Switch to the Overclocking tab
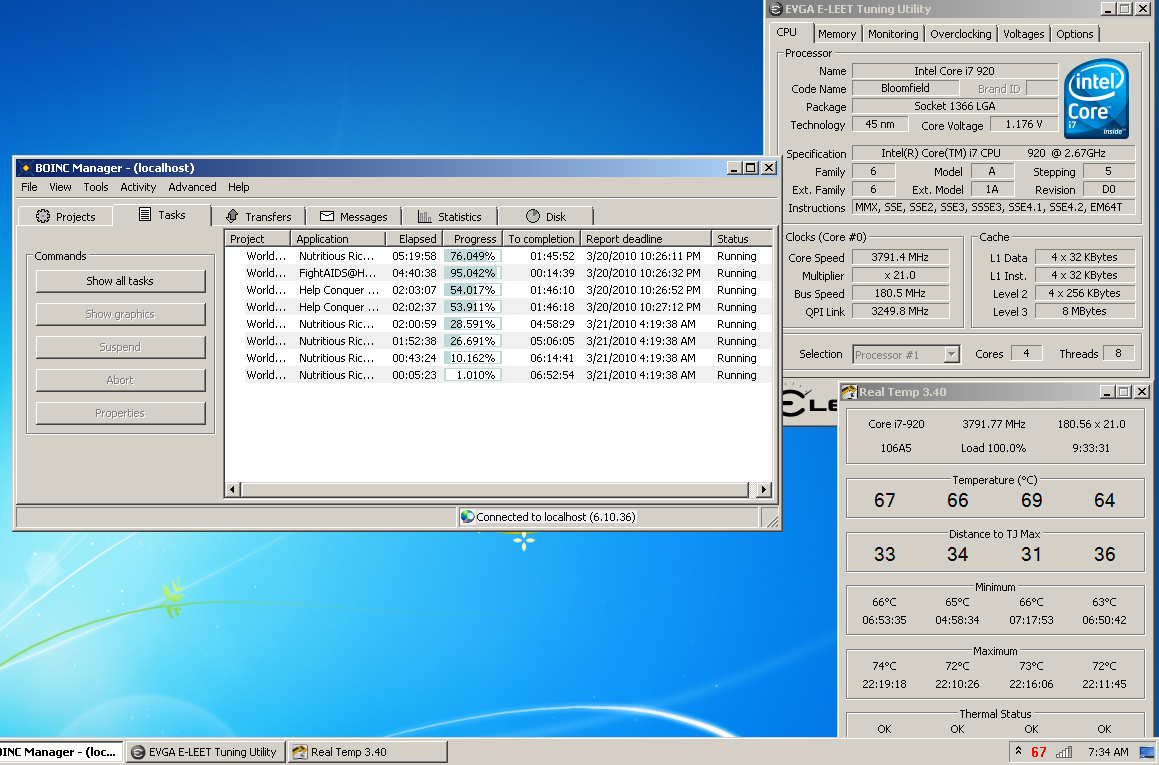Image resolution: width=1159 pixels, height=765 pixels. (x=960, y=34)
